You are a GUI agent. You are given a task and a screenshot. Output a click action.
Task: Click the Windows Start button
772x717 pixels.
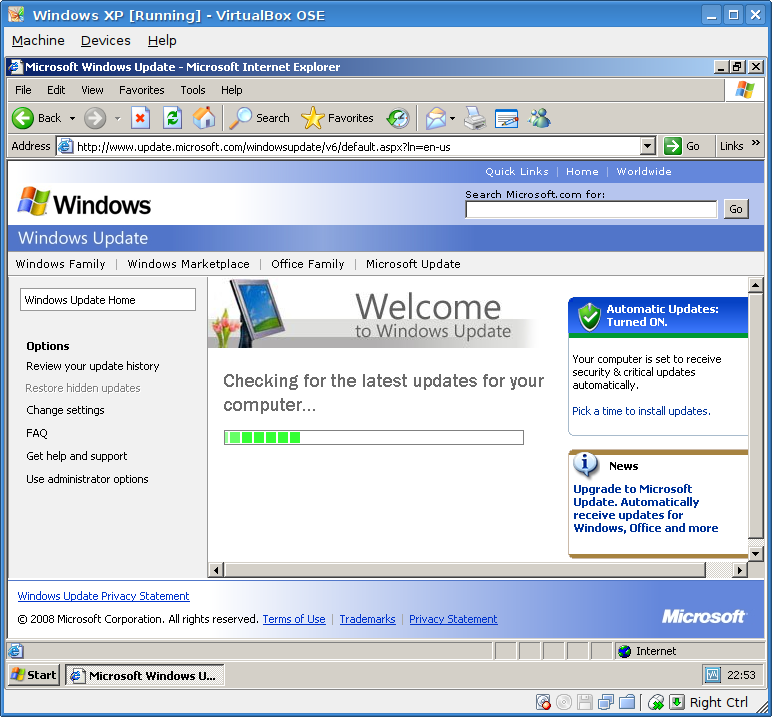point(33,675)
